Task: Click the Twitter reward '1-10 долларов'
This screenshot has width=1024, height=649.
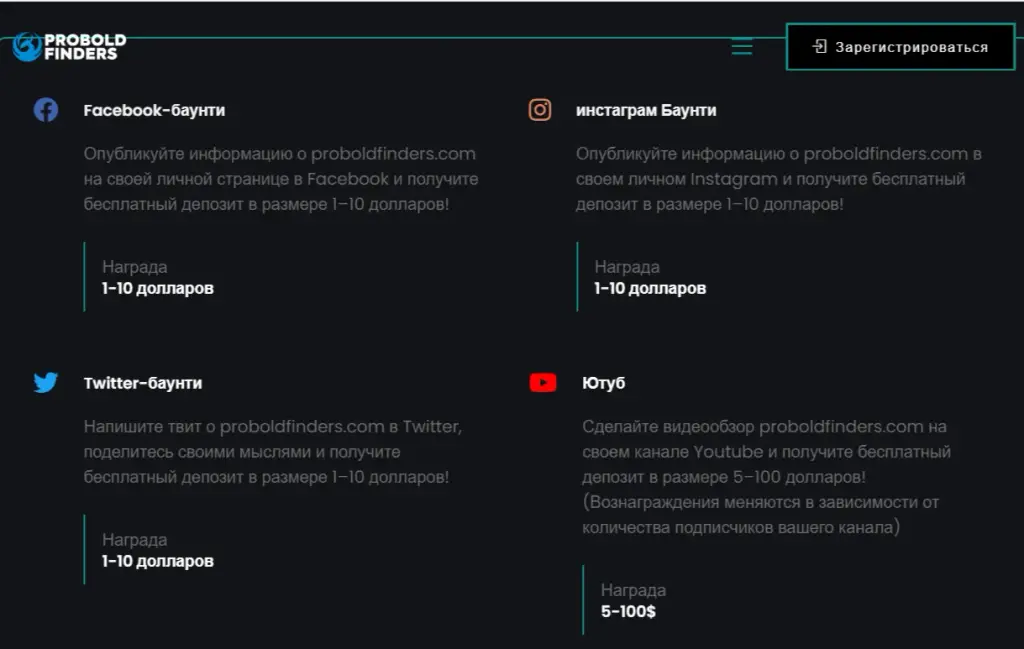Action: click(158, 562)
